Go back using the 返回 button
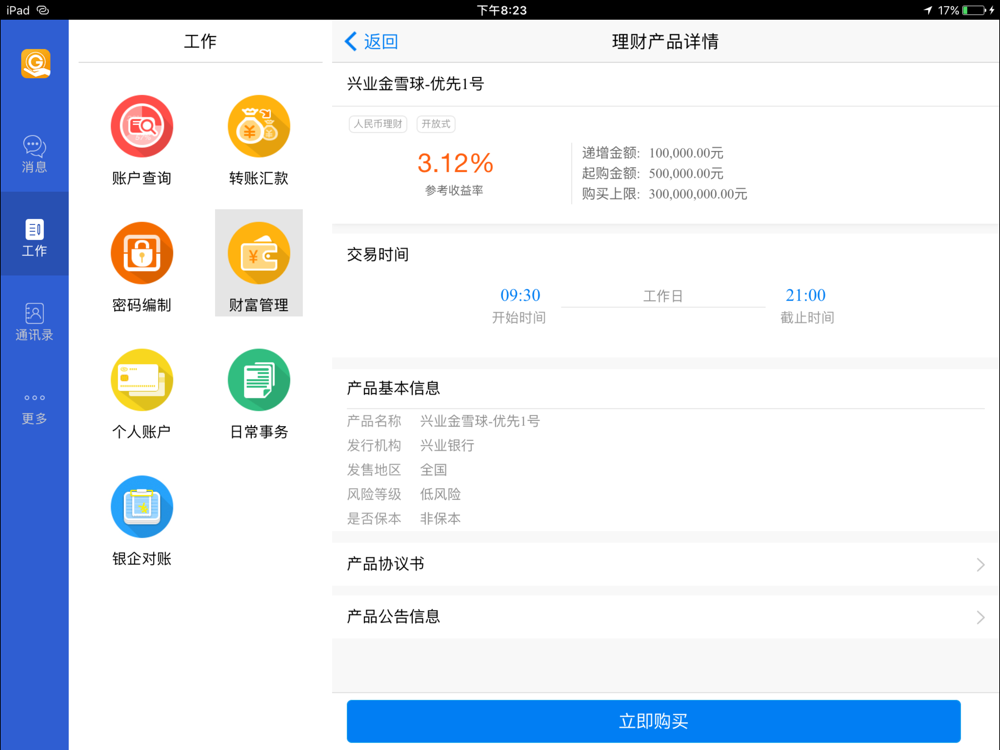Viewport: 1000px width, 750px height. pos(371,41)
